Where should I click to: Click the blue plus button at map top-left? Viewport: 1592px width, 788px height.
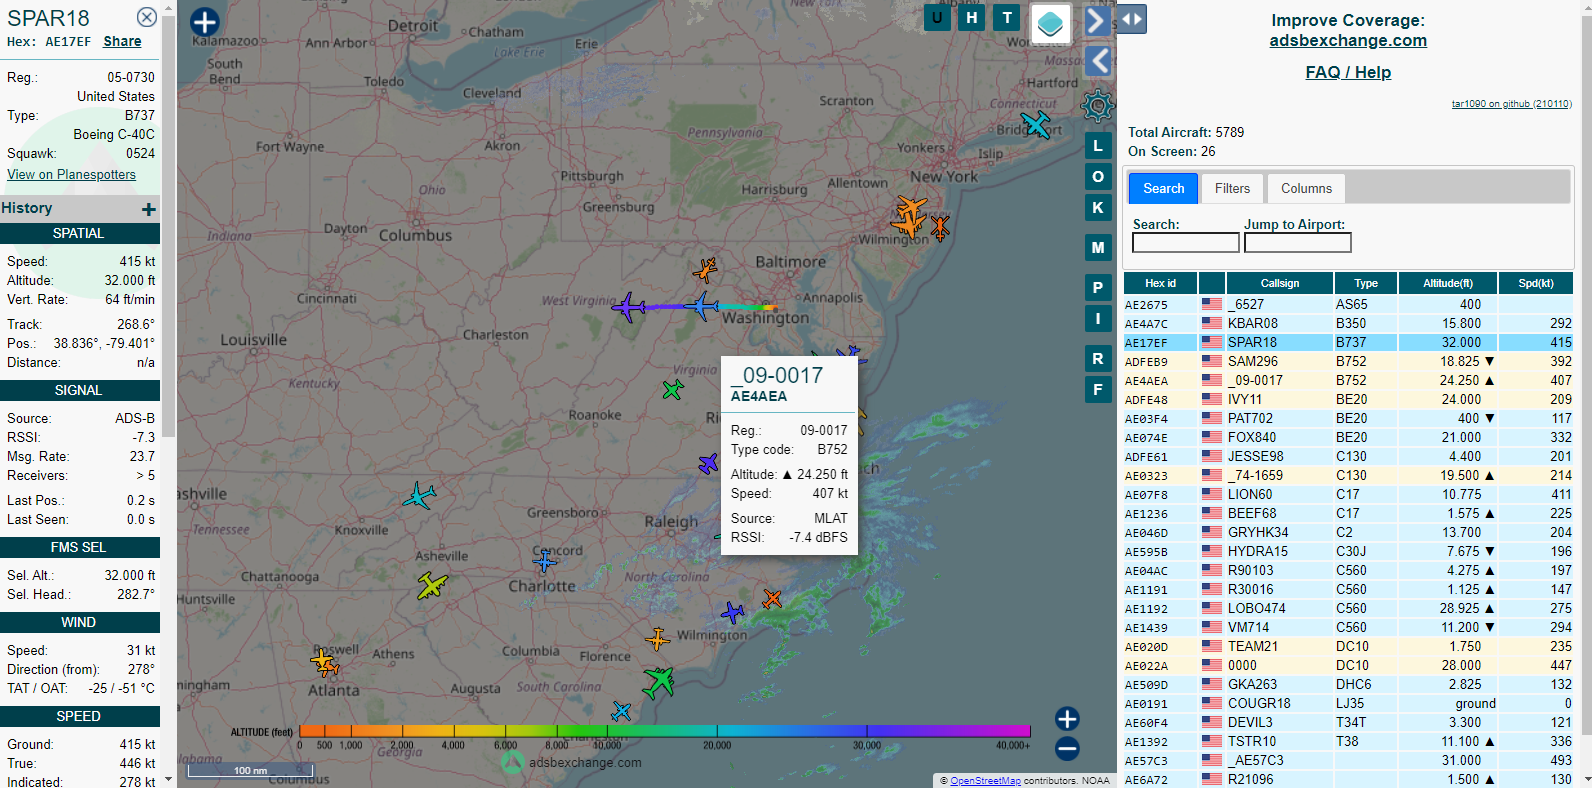[x=204, y=22]
